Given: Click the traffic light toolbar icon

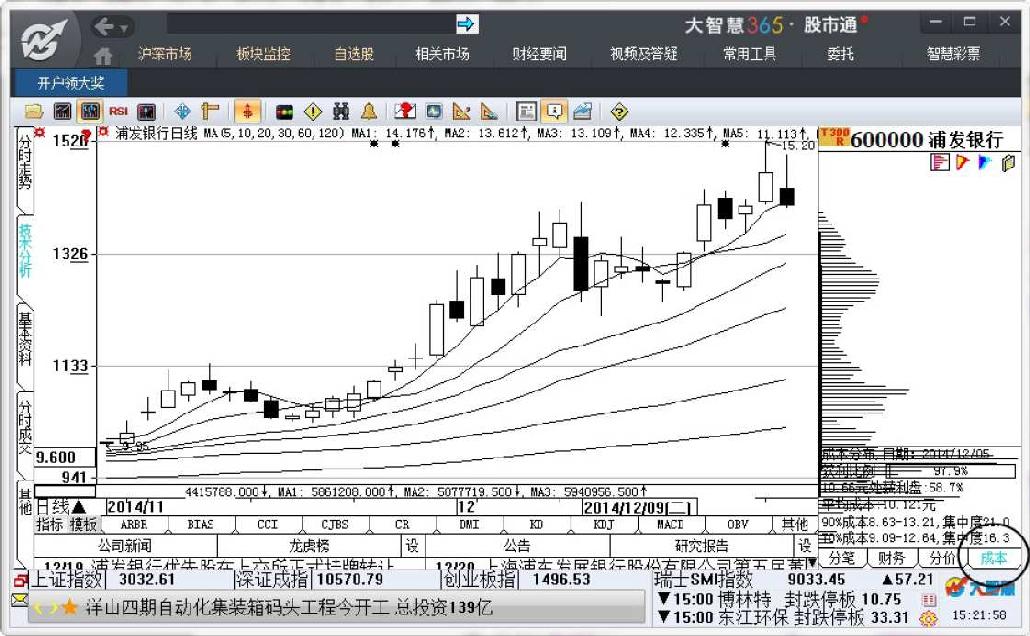Looking at the screenshot, I should pos(284,112).
